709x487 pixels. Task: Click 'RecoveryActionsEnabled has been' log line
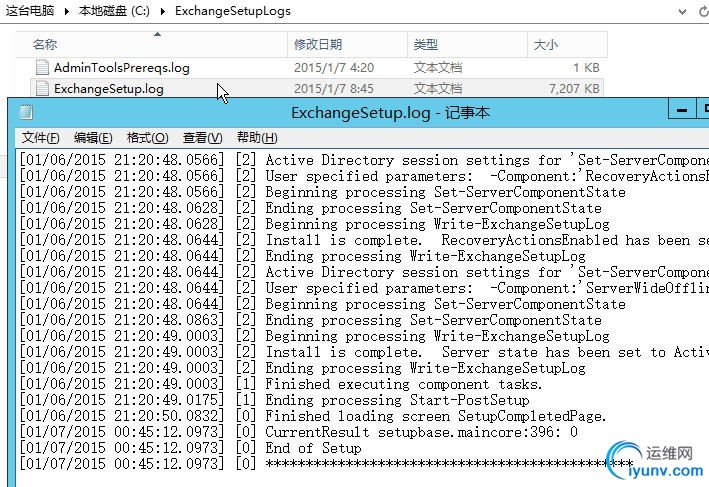pyautogui.click(x=487, y=240)
